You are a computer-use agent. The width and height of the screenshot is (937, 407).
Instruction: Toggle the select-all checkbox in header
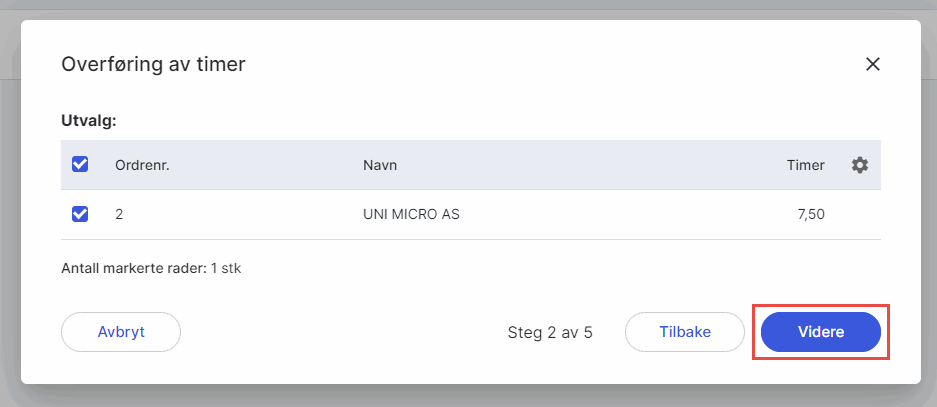point(81,165)
